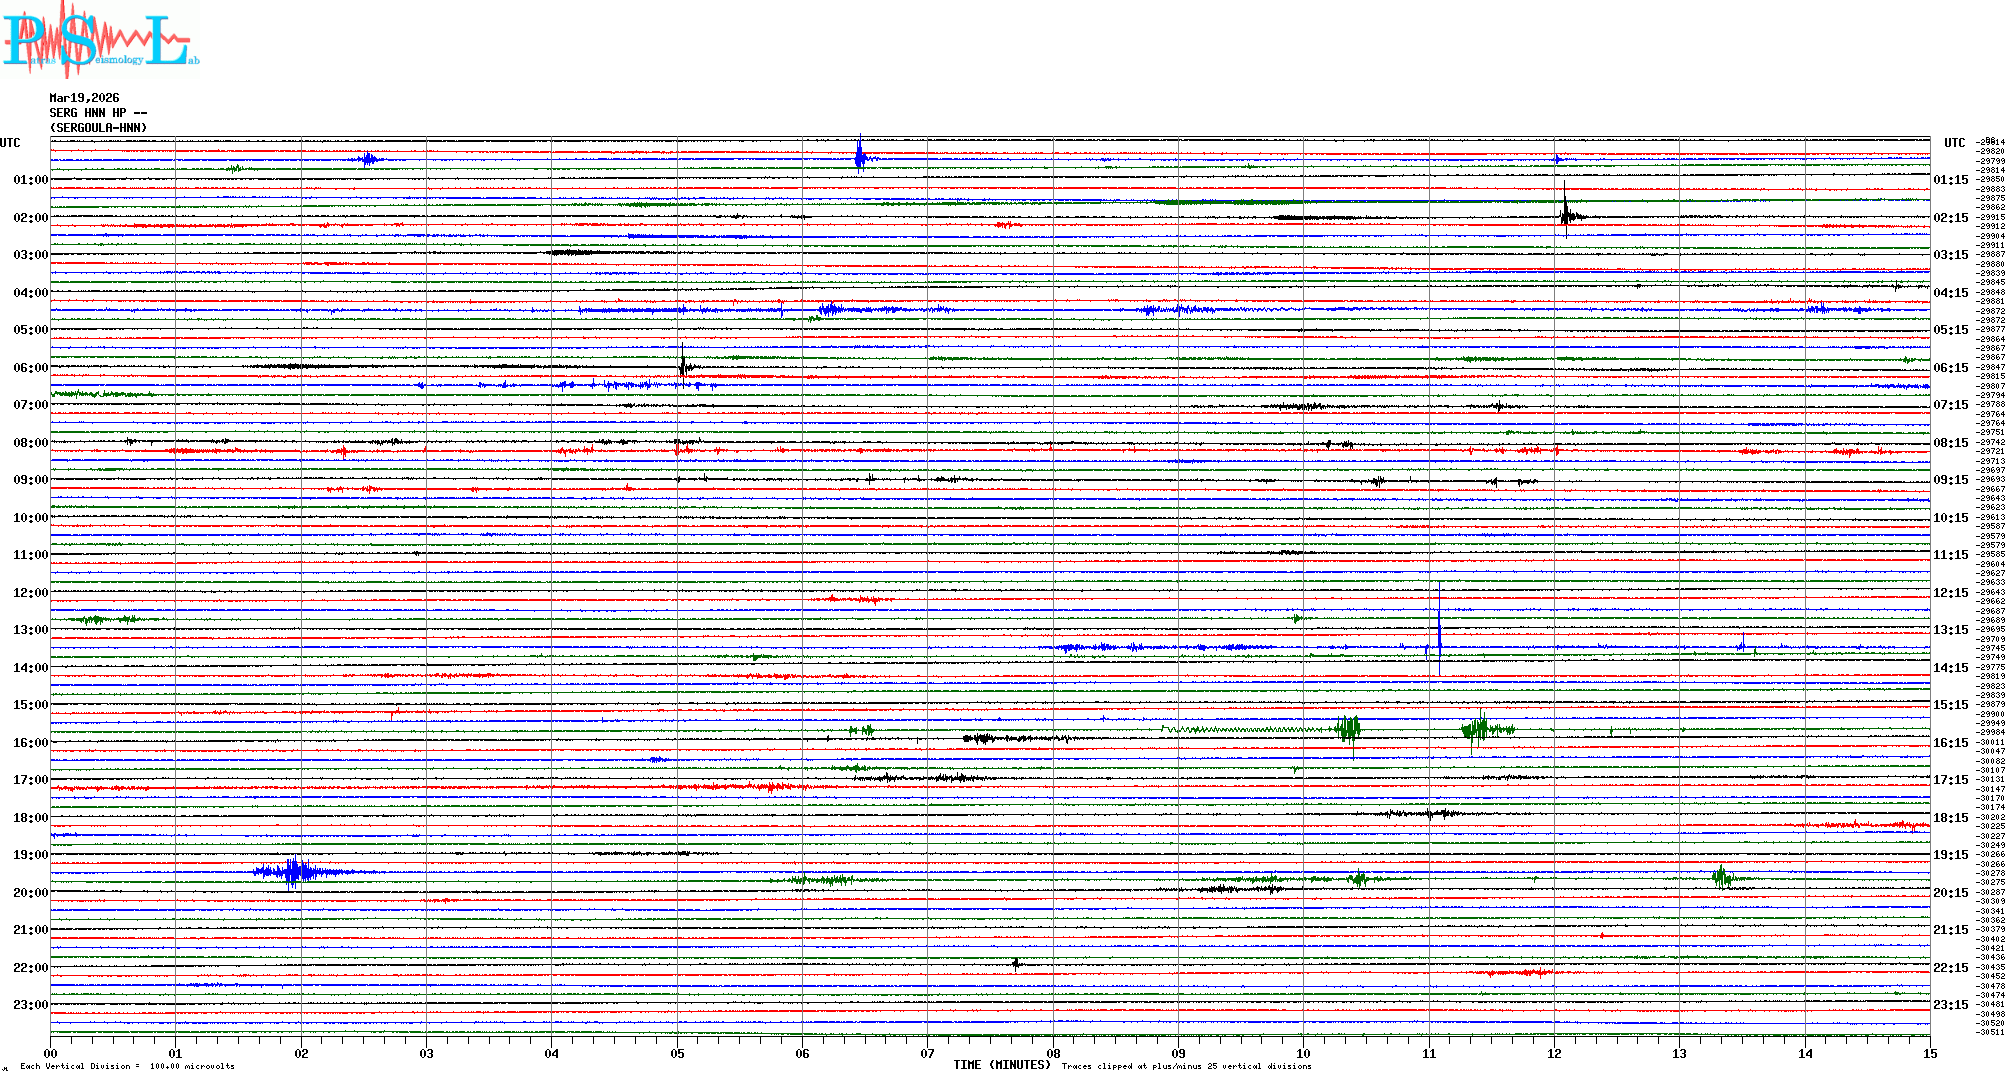
Task: Click minute 05 on bottom time axis
Action: pyautogui.click(x=677, y=1053)
